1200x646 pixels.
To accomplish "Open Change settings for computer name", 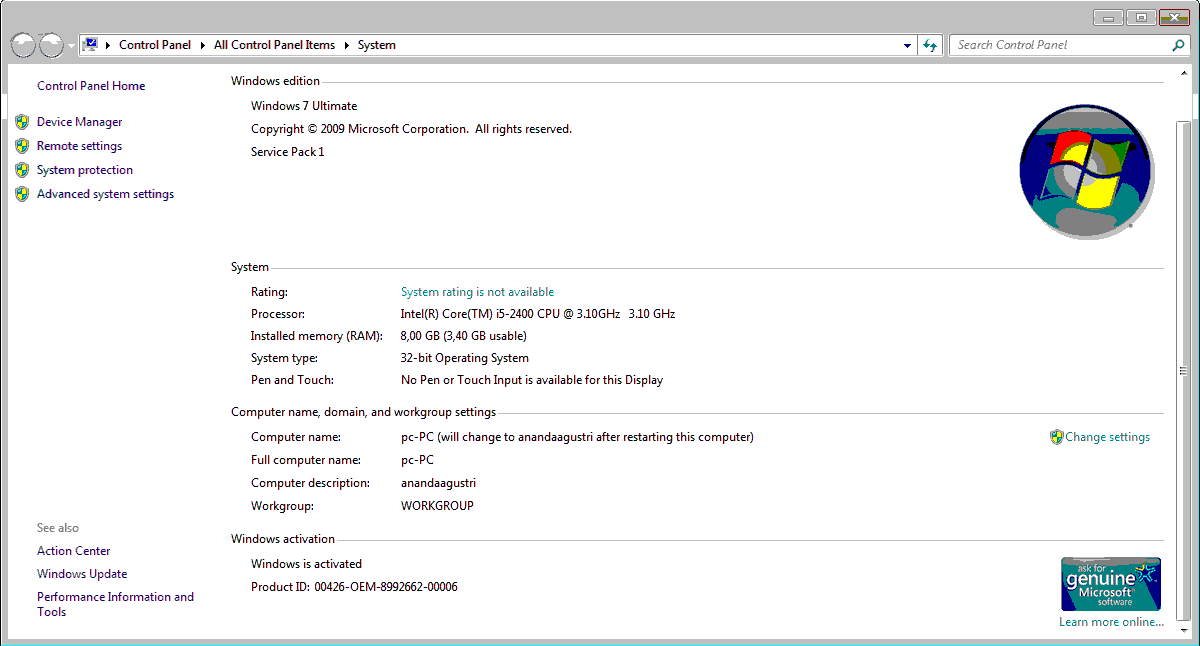I will pos(1107,437).
